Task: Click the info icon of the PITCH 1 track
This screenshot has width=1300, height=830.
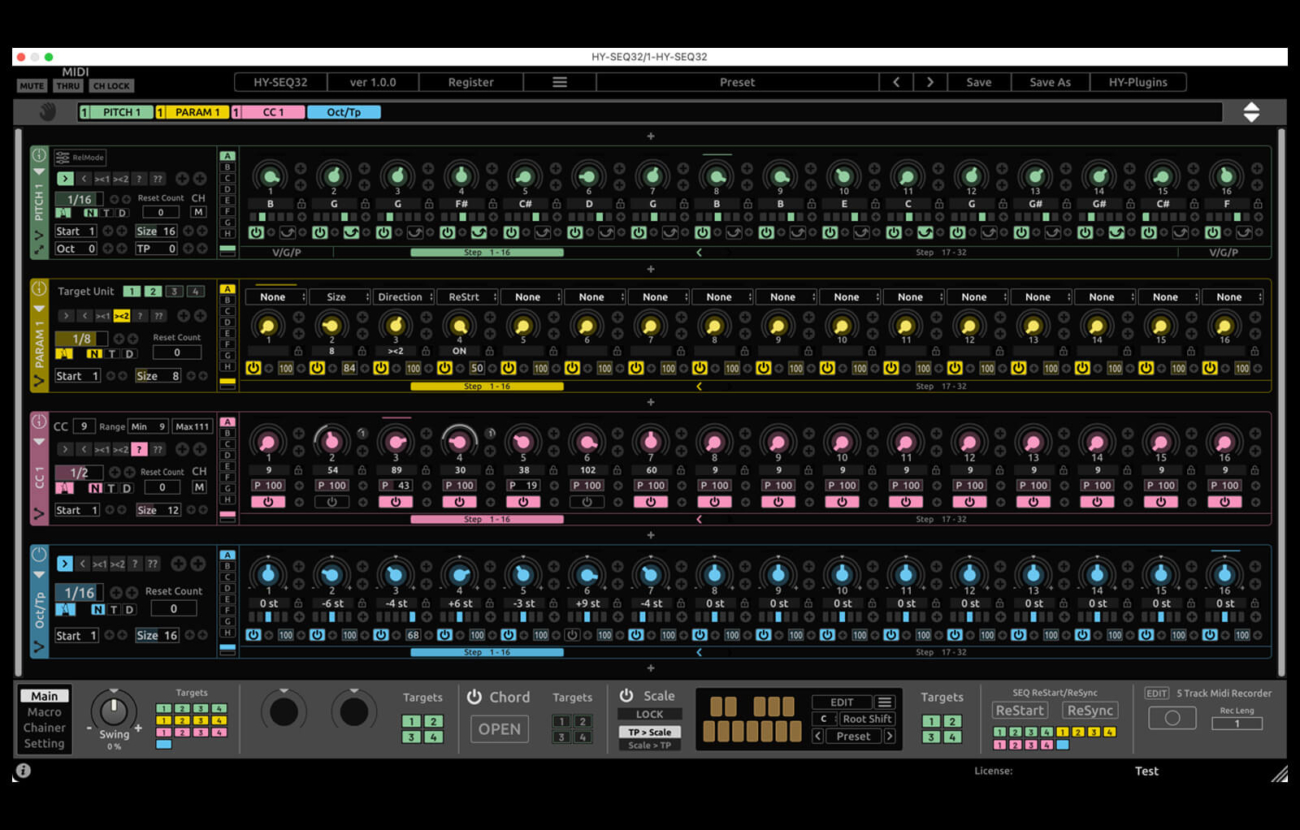Action: [39, 156]
